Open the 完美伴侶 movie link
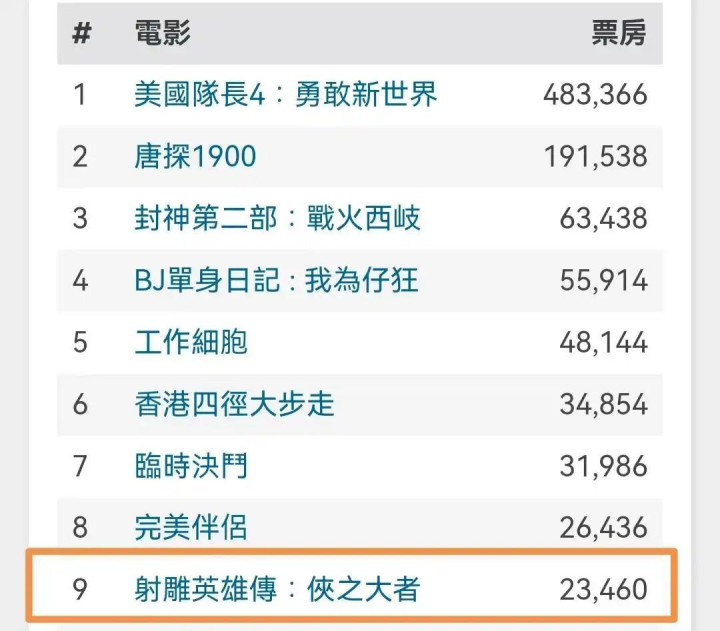The height and width of the screenshot is (631, 720). tap(191, 528)
